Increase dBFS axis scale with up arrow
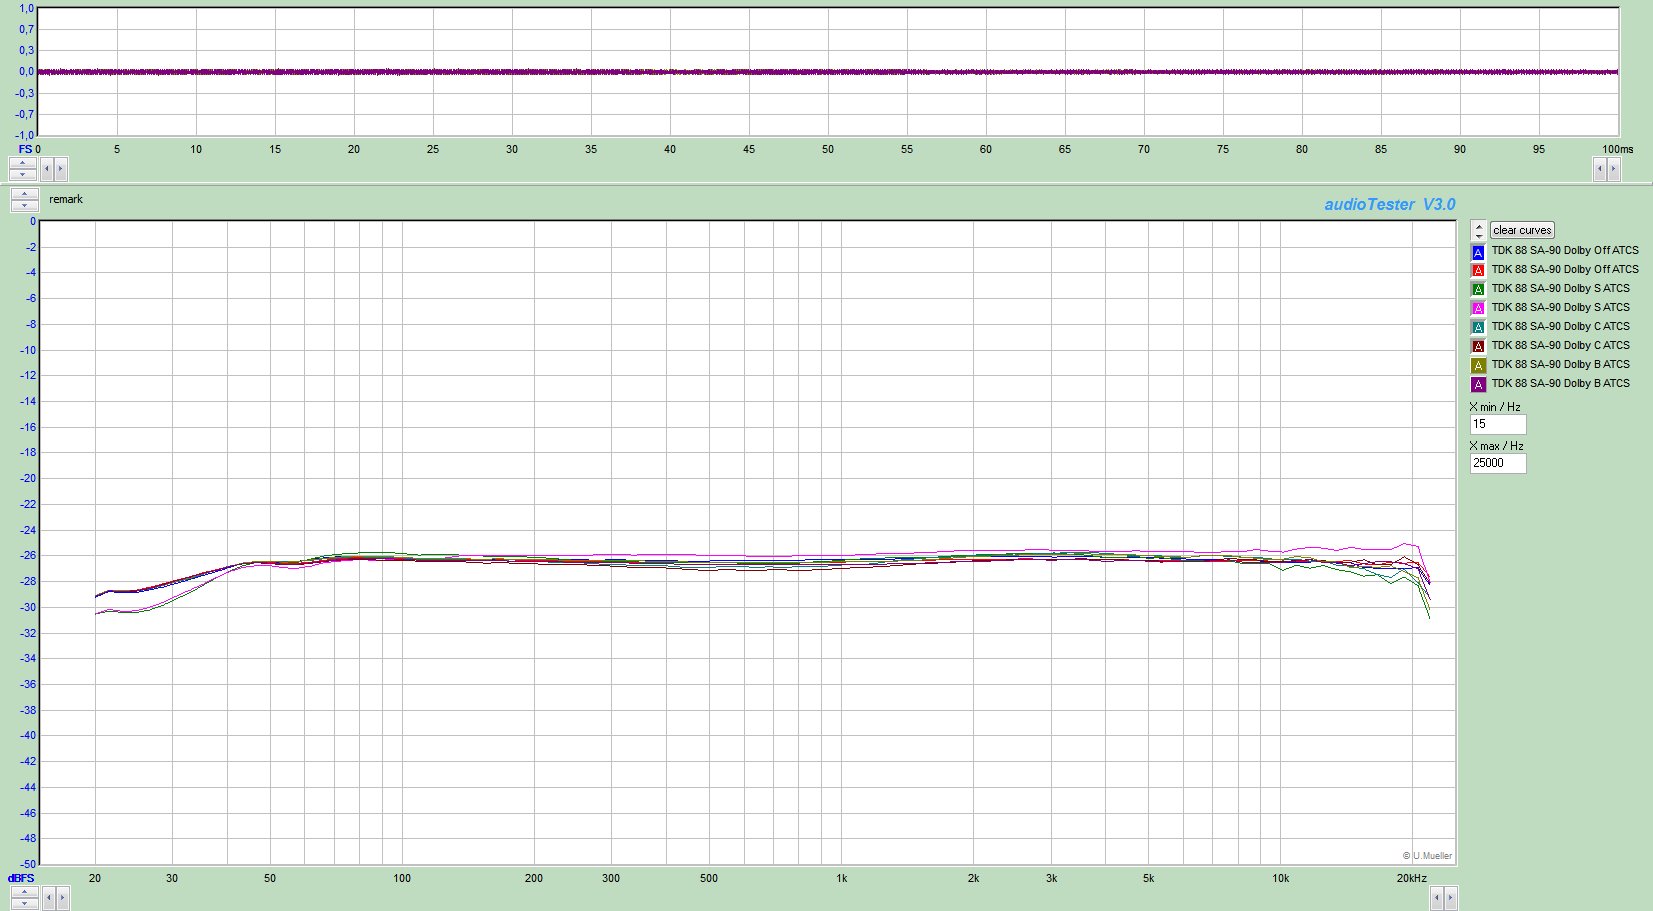 [23, 892]
